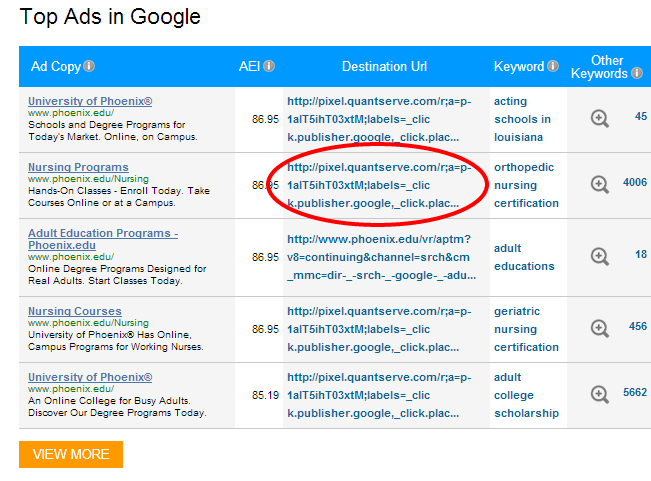Click the VIEW MORE button

pos(71,454)
